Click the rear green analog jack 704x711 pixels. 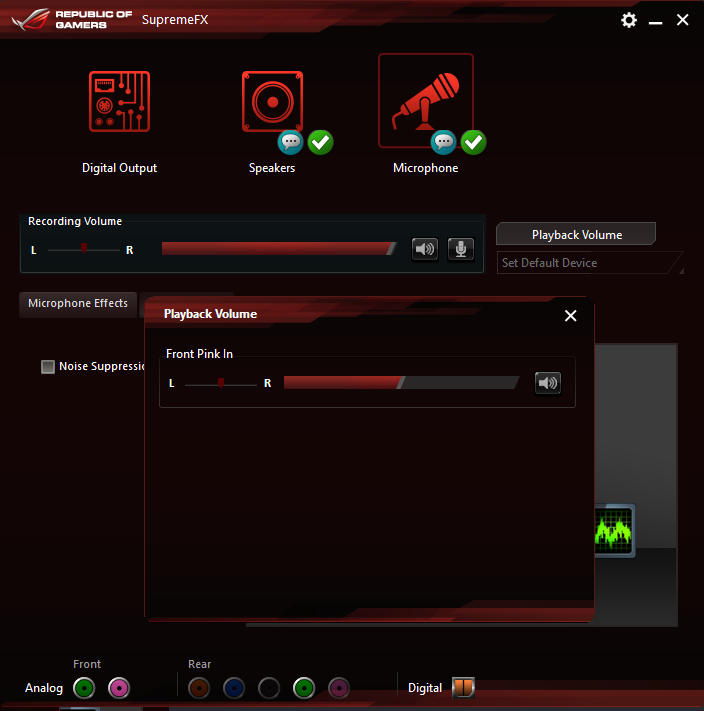pos(304,688)
